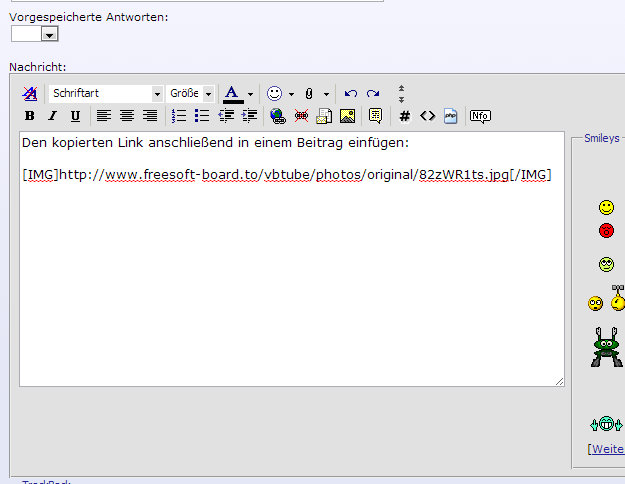
Task: Decrease the editor size with up arrow
Action: click(x=401, y=89)
